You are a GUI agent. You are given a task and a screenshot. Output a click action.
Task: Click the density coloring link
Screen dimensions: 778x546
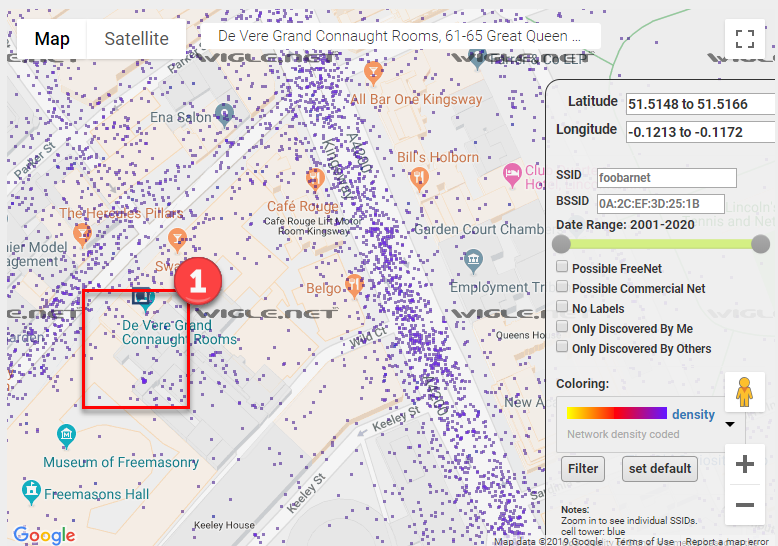point(693,414)
